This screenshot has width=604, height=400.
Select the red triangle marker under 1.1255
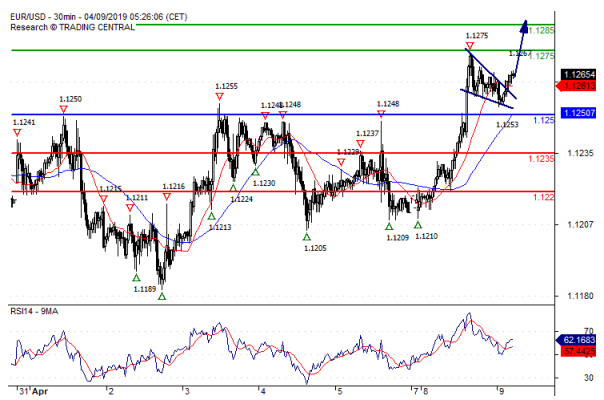tap(219, 98)
